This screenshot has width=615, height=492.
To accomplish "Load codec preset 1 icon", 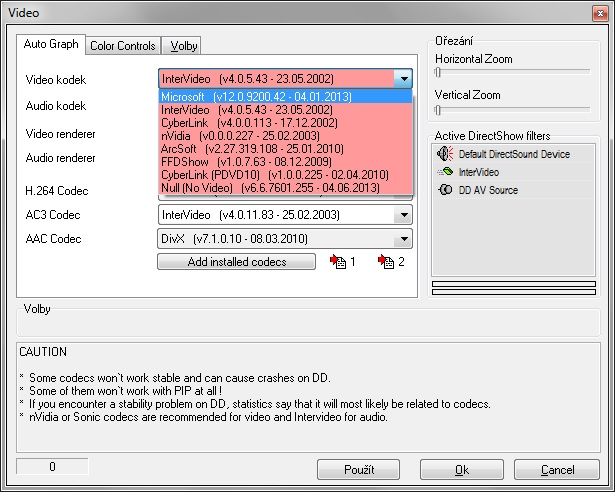I will (338, 262).
